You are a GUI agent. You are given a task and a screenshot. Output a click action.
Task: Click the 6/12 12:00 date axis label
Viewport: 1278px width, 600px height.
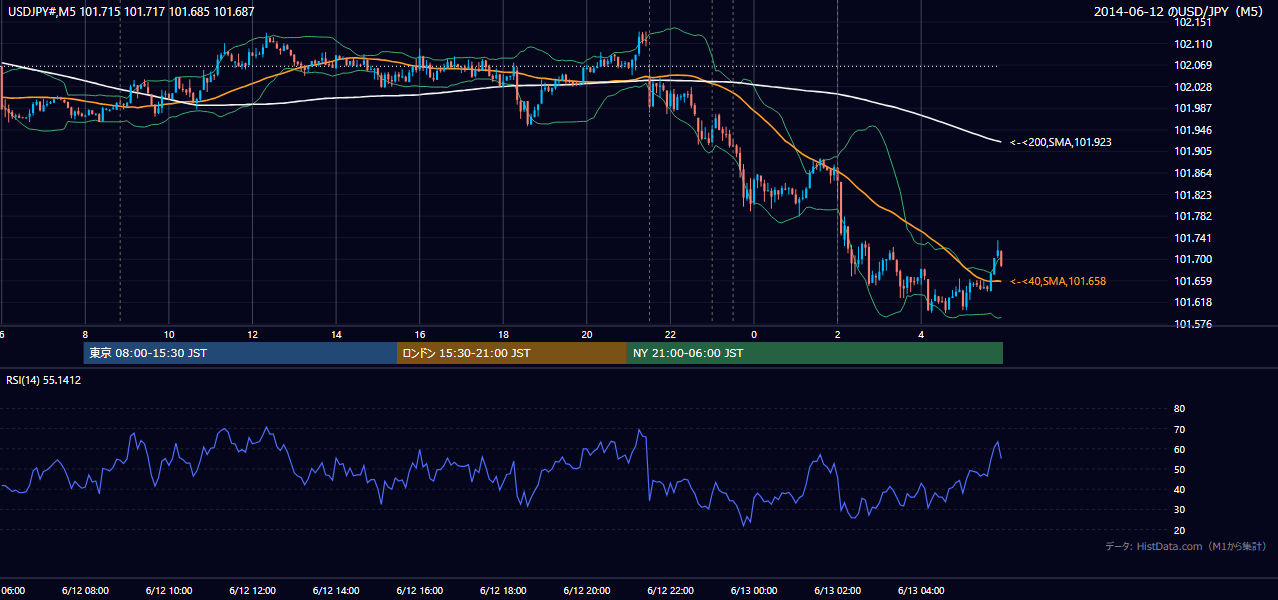252,590
